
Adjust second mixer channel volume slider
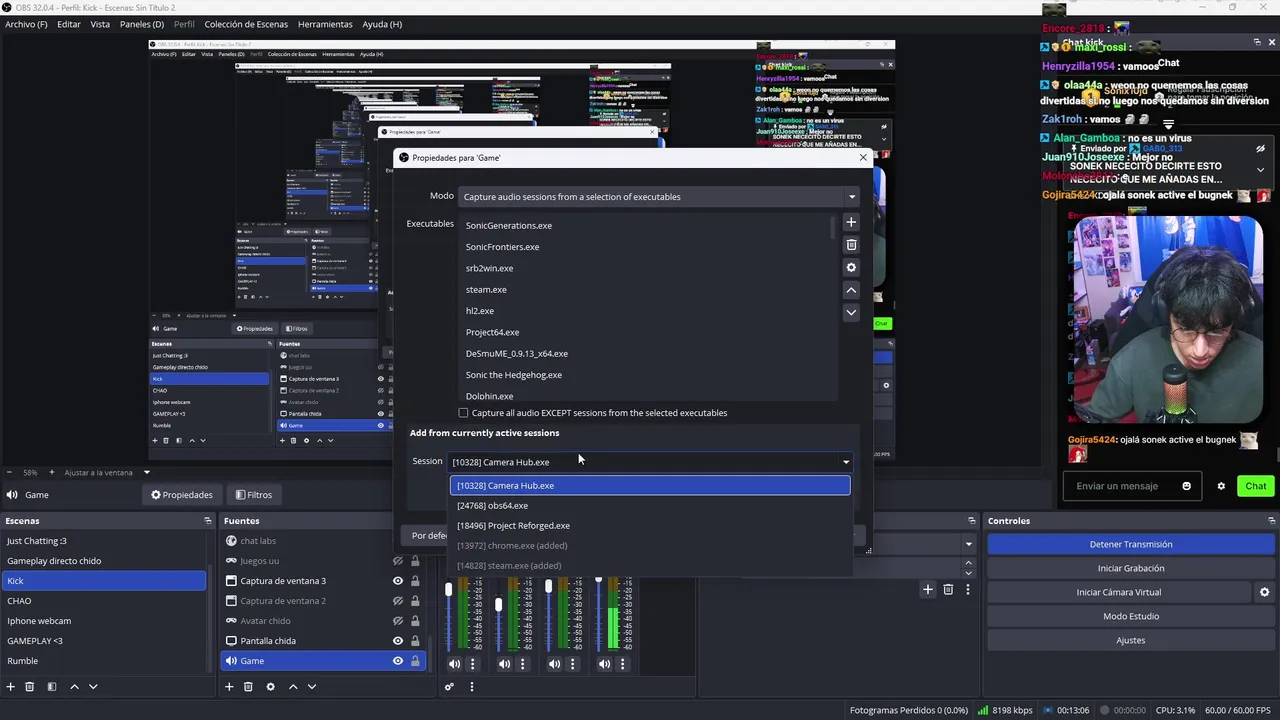[x=498, y=605]
